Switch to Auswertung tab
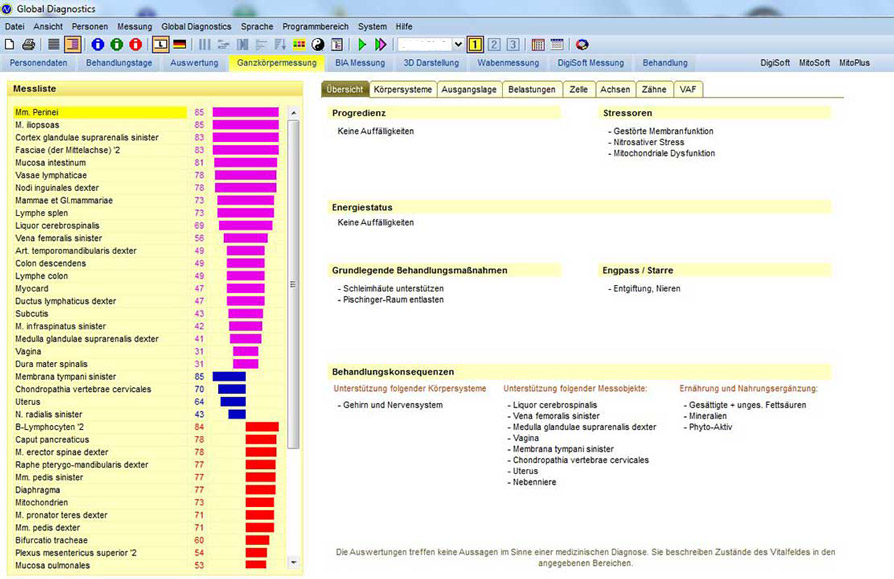Image resolution: width=894 pixels, height=579 pixels. [194, 63]
